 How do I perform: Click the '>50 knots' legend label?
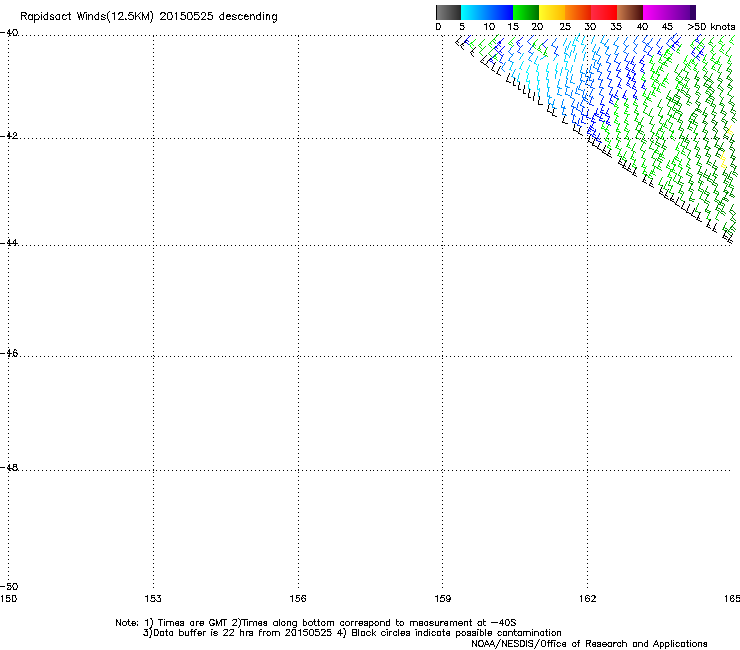coord(711,27)
